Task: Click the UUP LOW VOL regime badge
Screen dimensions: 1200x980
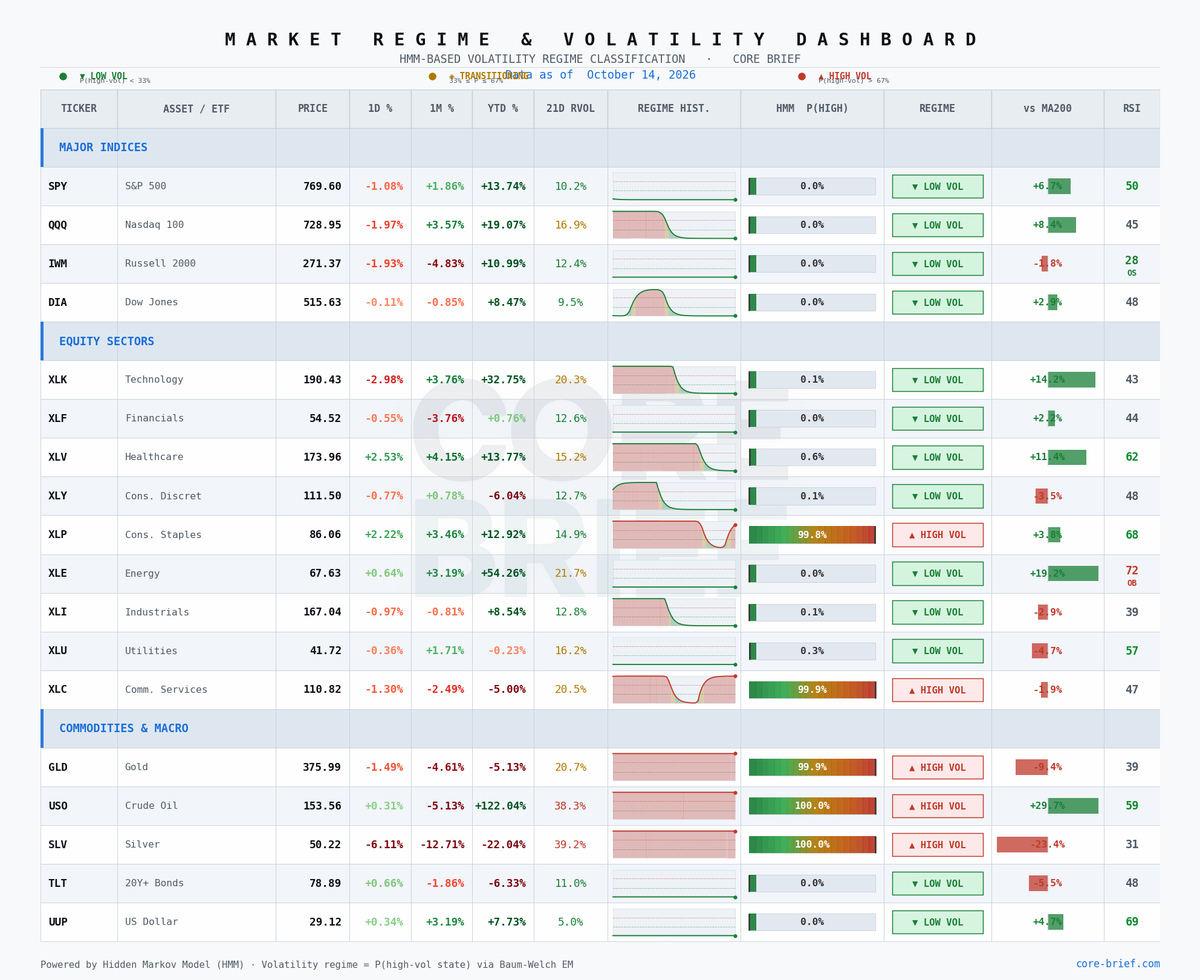Action: pos(938,922)
